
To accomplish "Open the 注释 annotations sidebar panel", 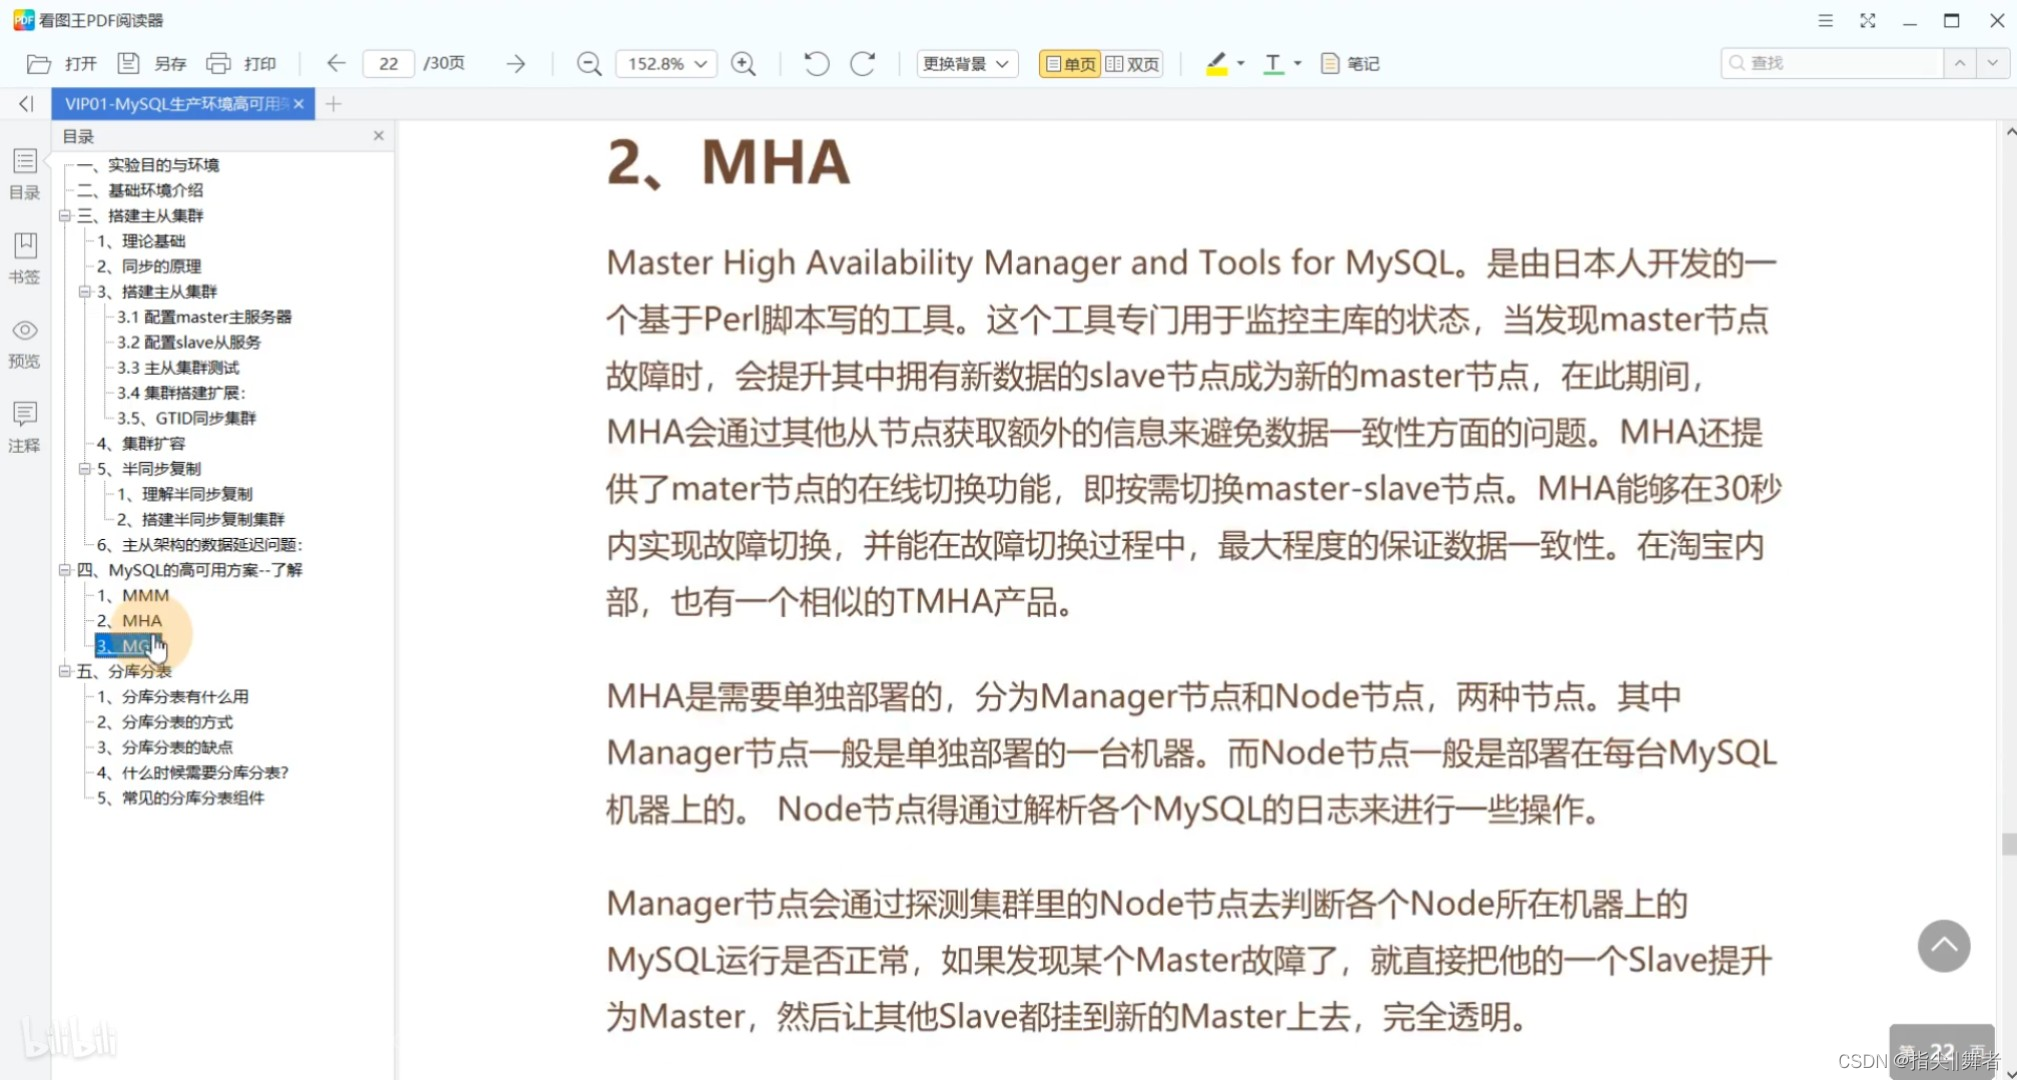I will 25,428.
